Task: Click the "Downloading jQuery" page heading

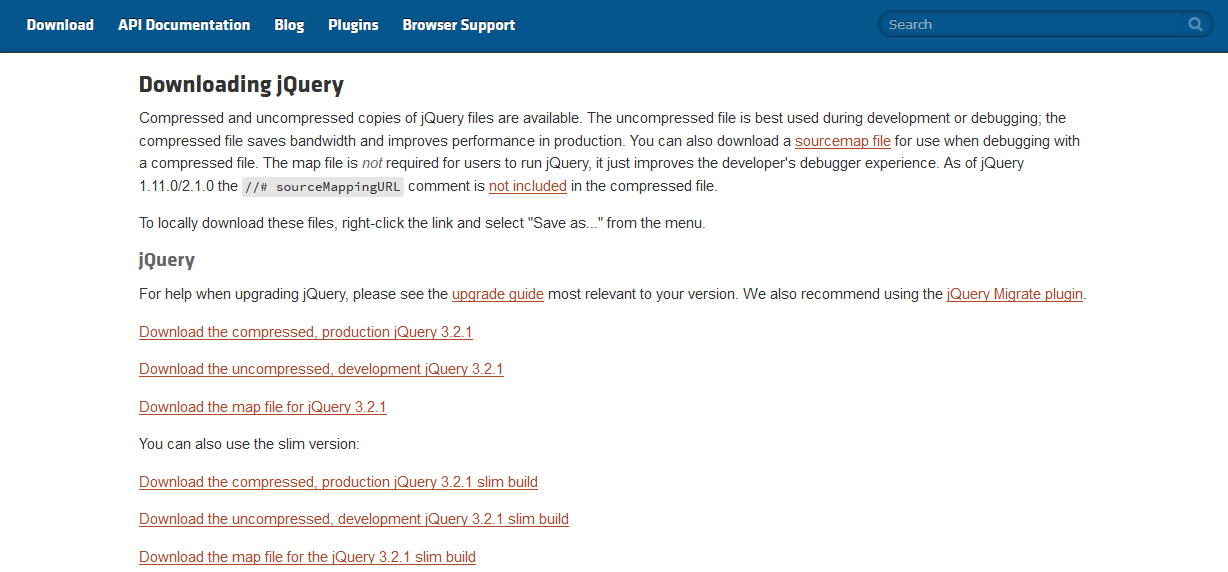Action: point(241,85)
